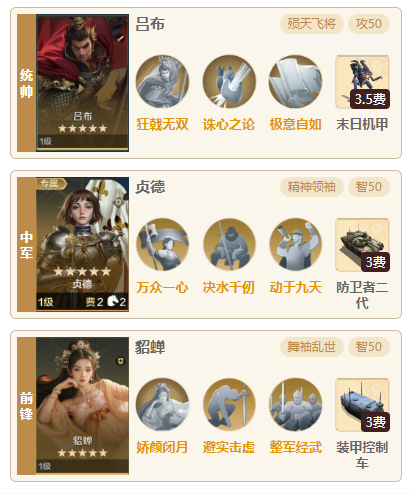Click the 攻50 attribute badge

[x=369, y=24]
